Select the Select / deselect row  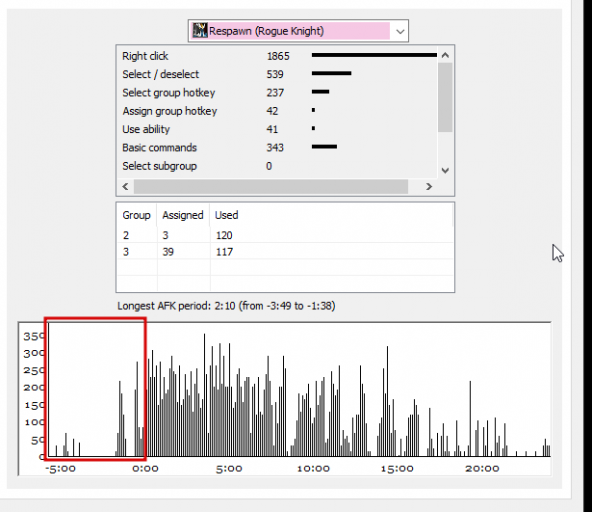point(278,74)
